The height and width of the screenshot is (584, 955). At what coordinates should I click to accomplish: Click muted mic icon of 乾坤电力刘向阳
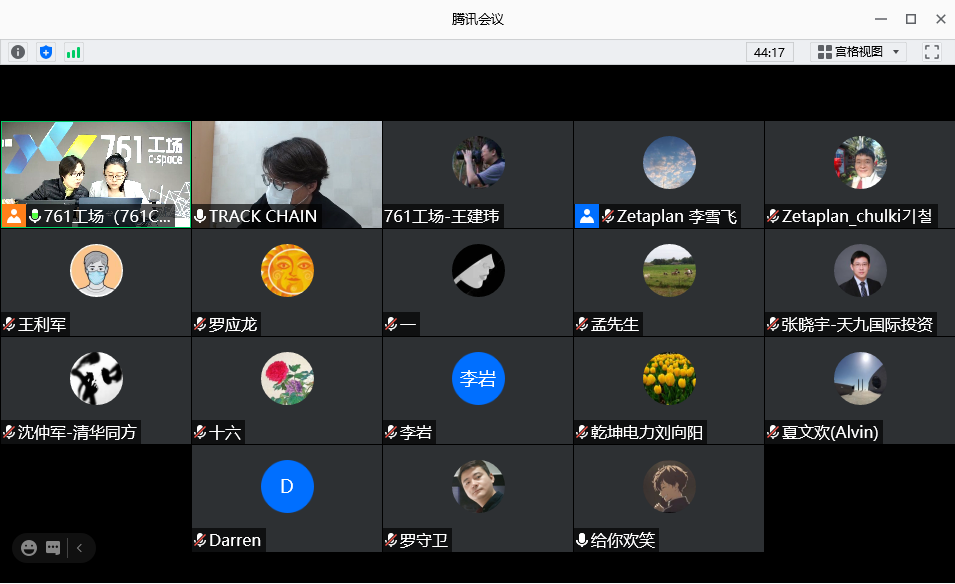[x=582, y=432]
